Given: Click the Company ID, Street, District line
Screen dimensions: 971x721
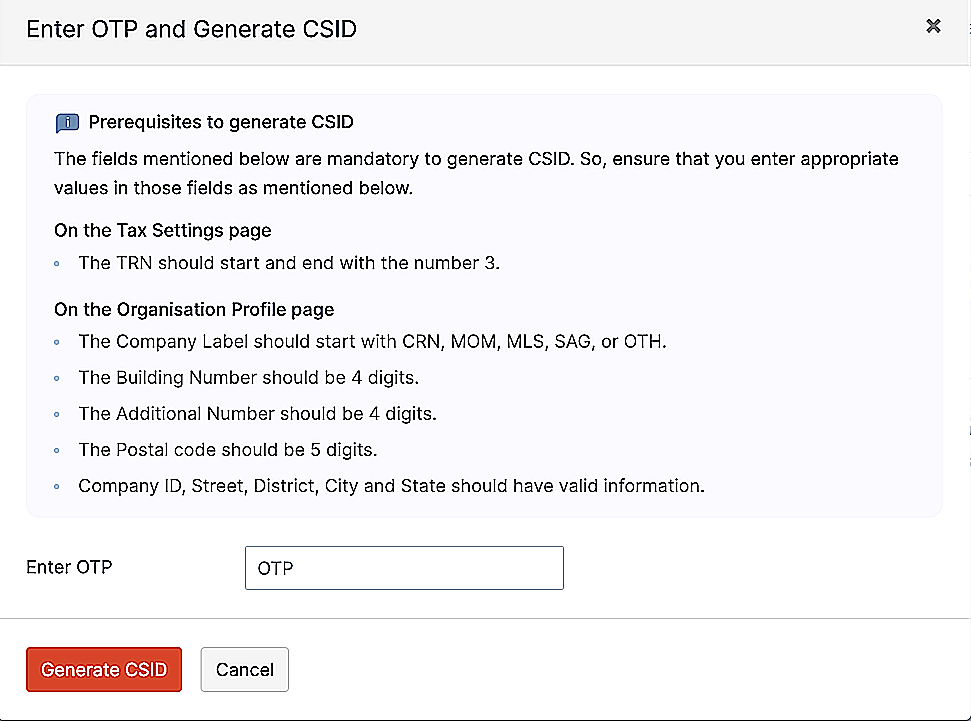Looking at the screenshot, I should pos(392,486).
